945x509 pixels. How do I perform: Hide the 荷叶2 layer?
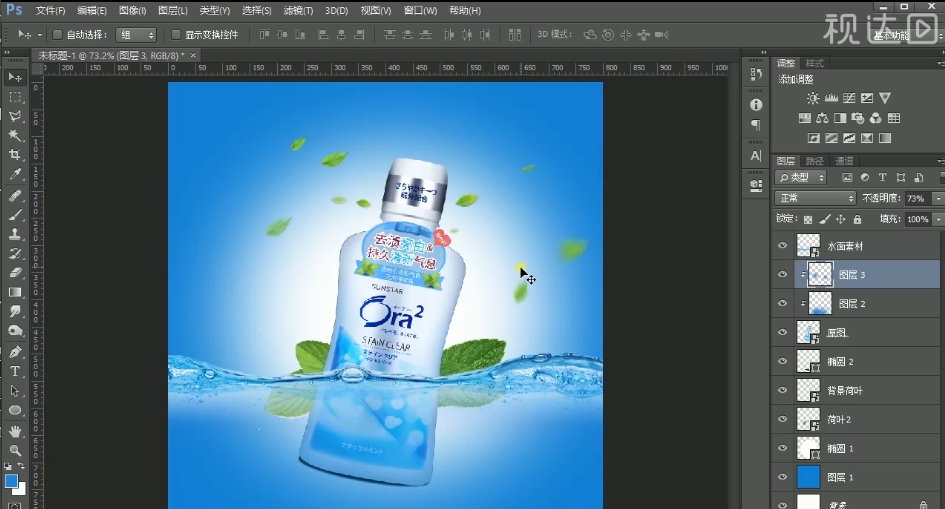coord(782,419)
